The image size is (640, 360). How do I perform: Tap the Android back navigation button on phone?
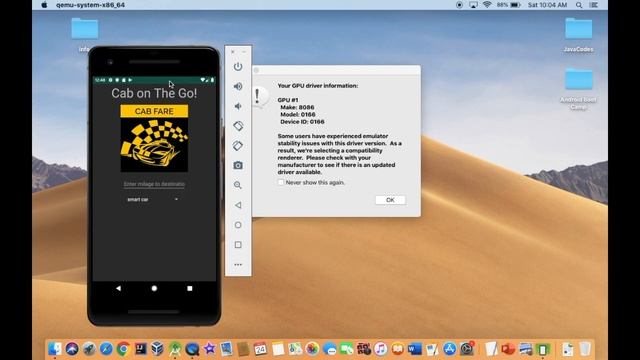point(118,288)
